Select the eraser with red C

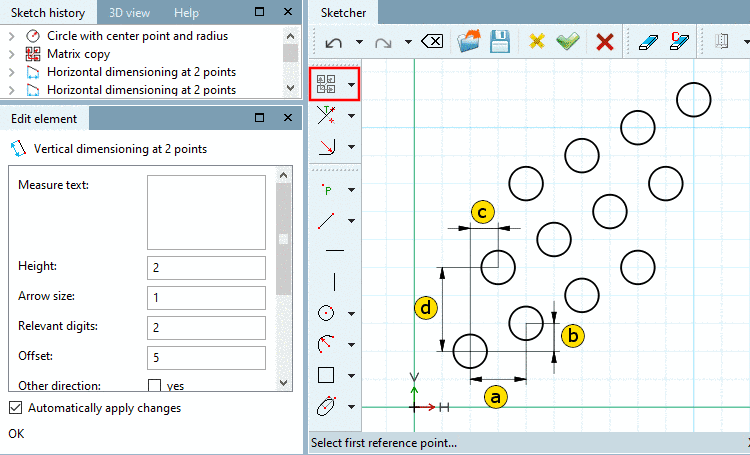point(679,41)
